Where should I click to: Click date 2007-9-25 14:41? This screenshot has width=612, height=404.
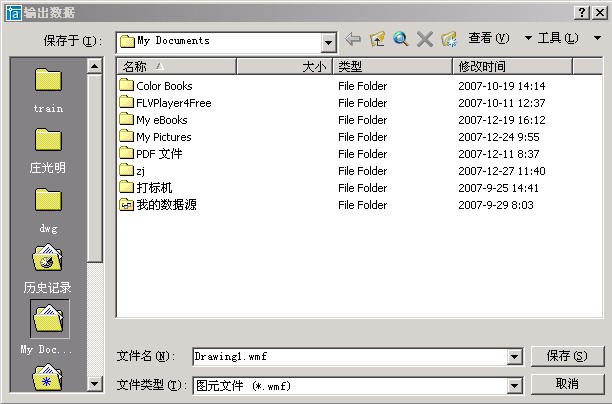498,188
